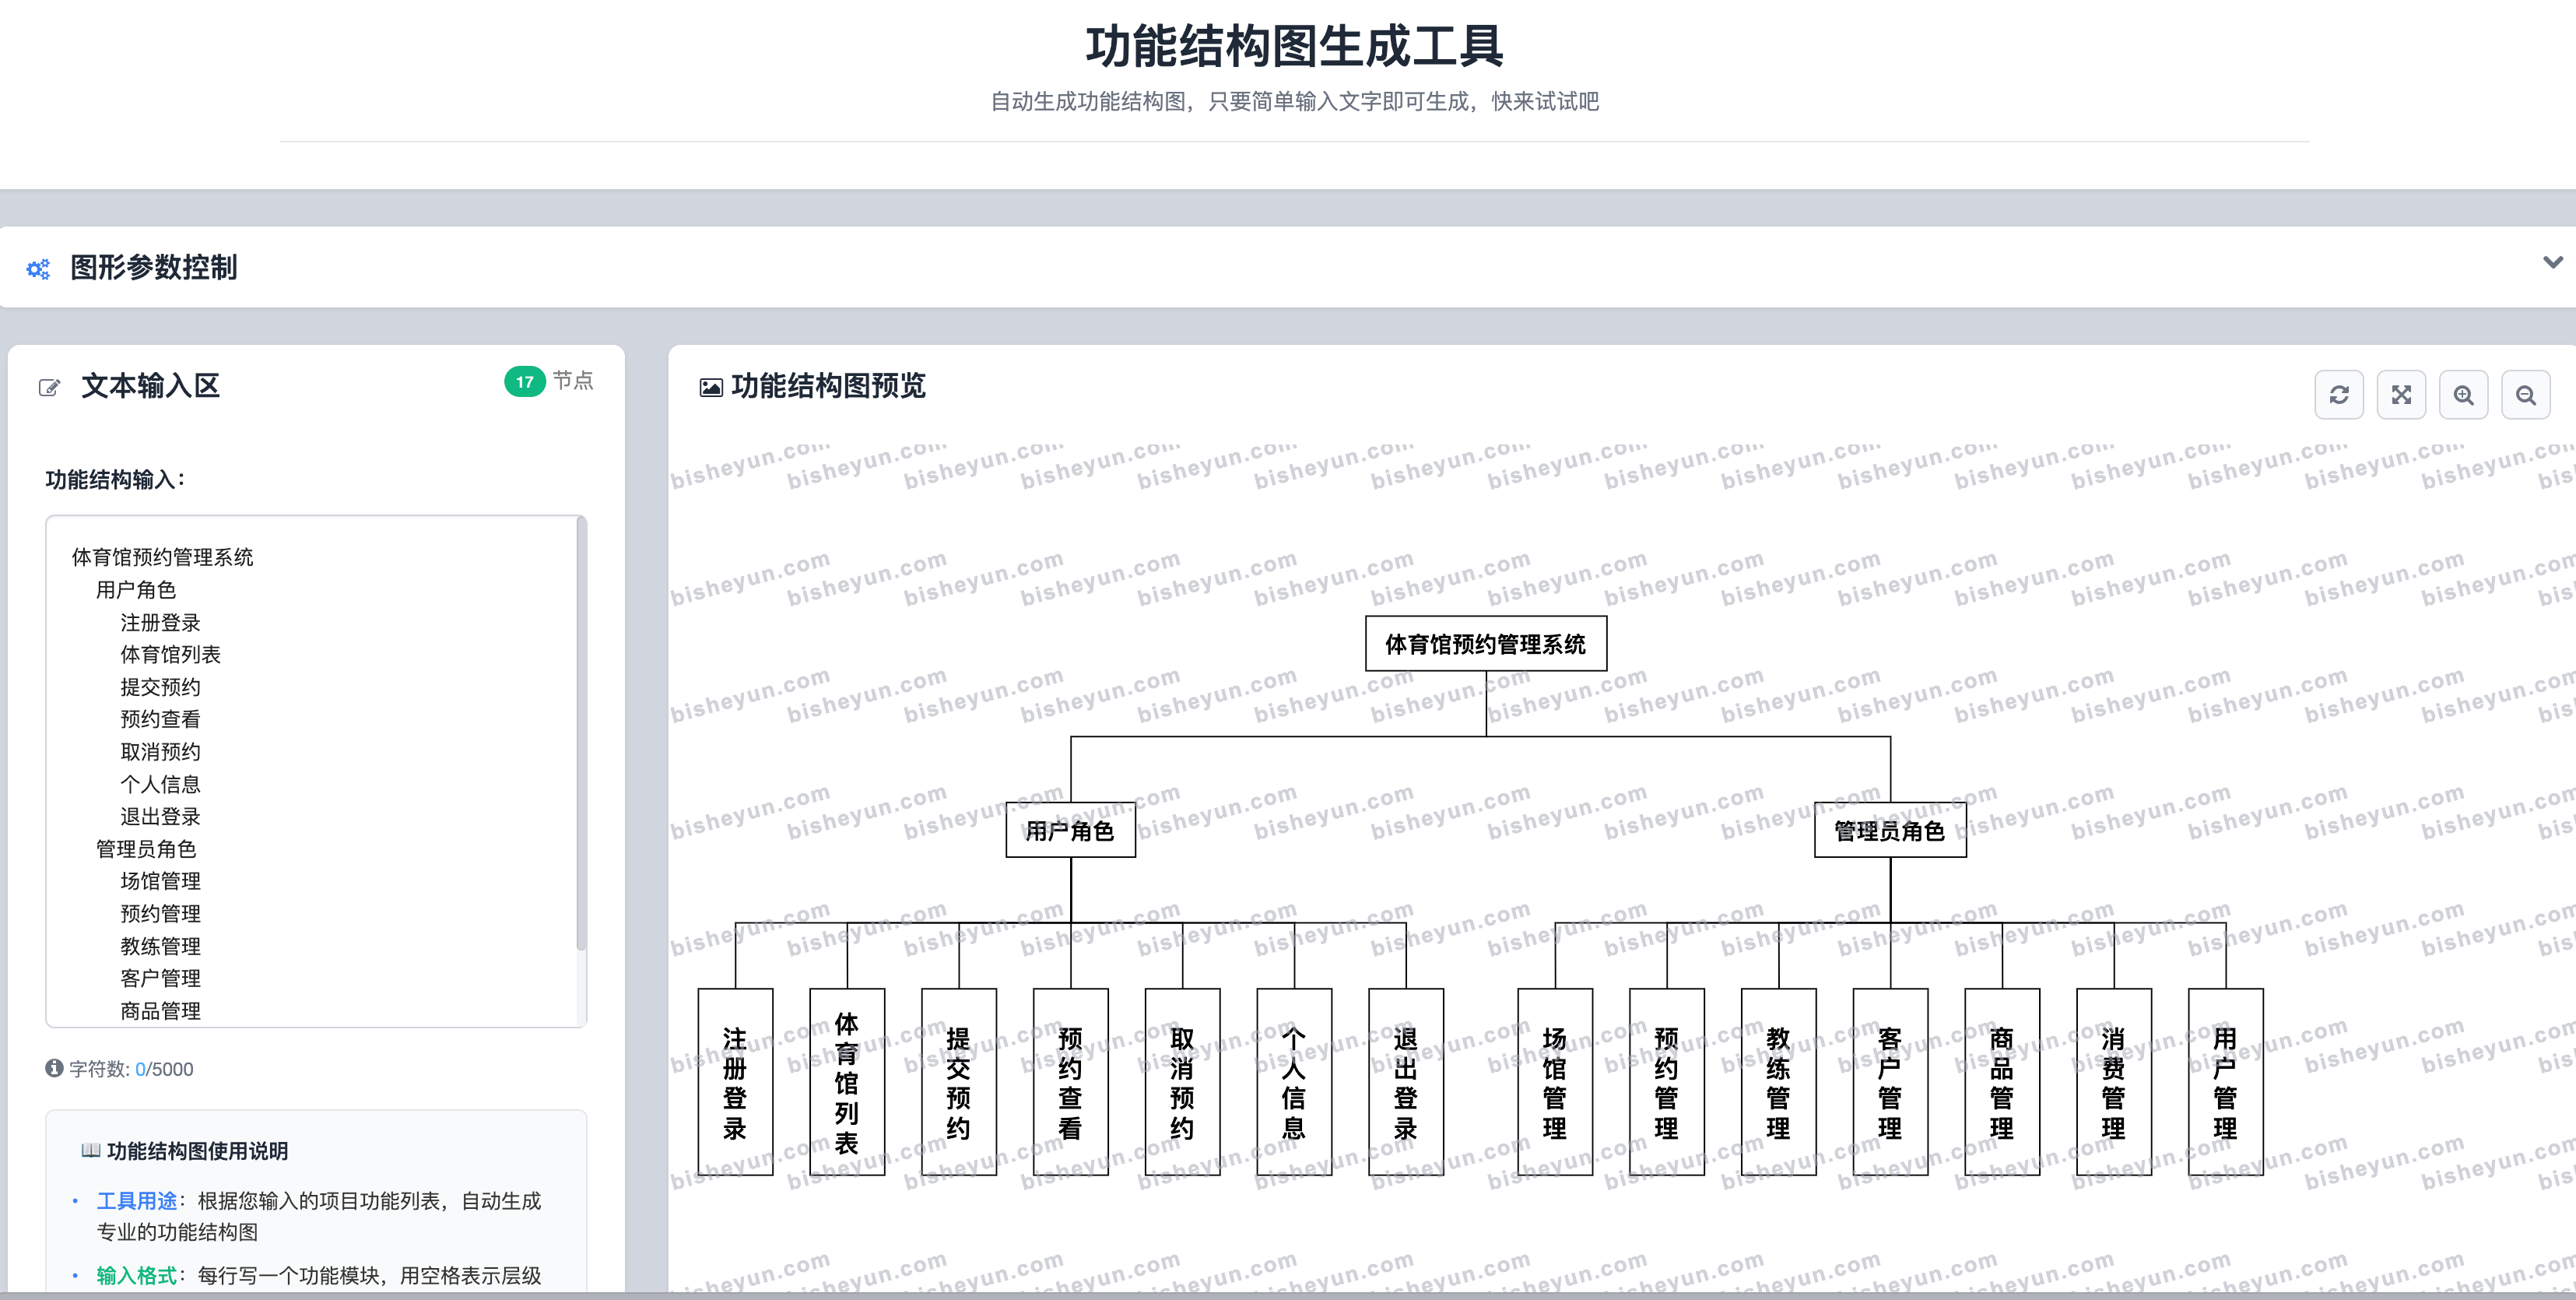Zoom in on the structure diagram
The image size is (2576, 1300).
click(2463, 395)
